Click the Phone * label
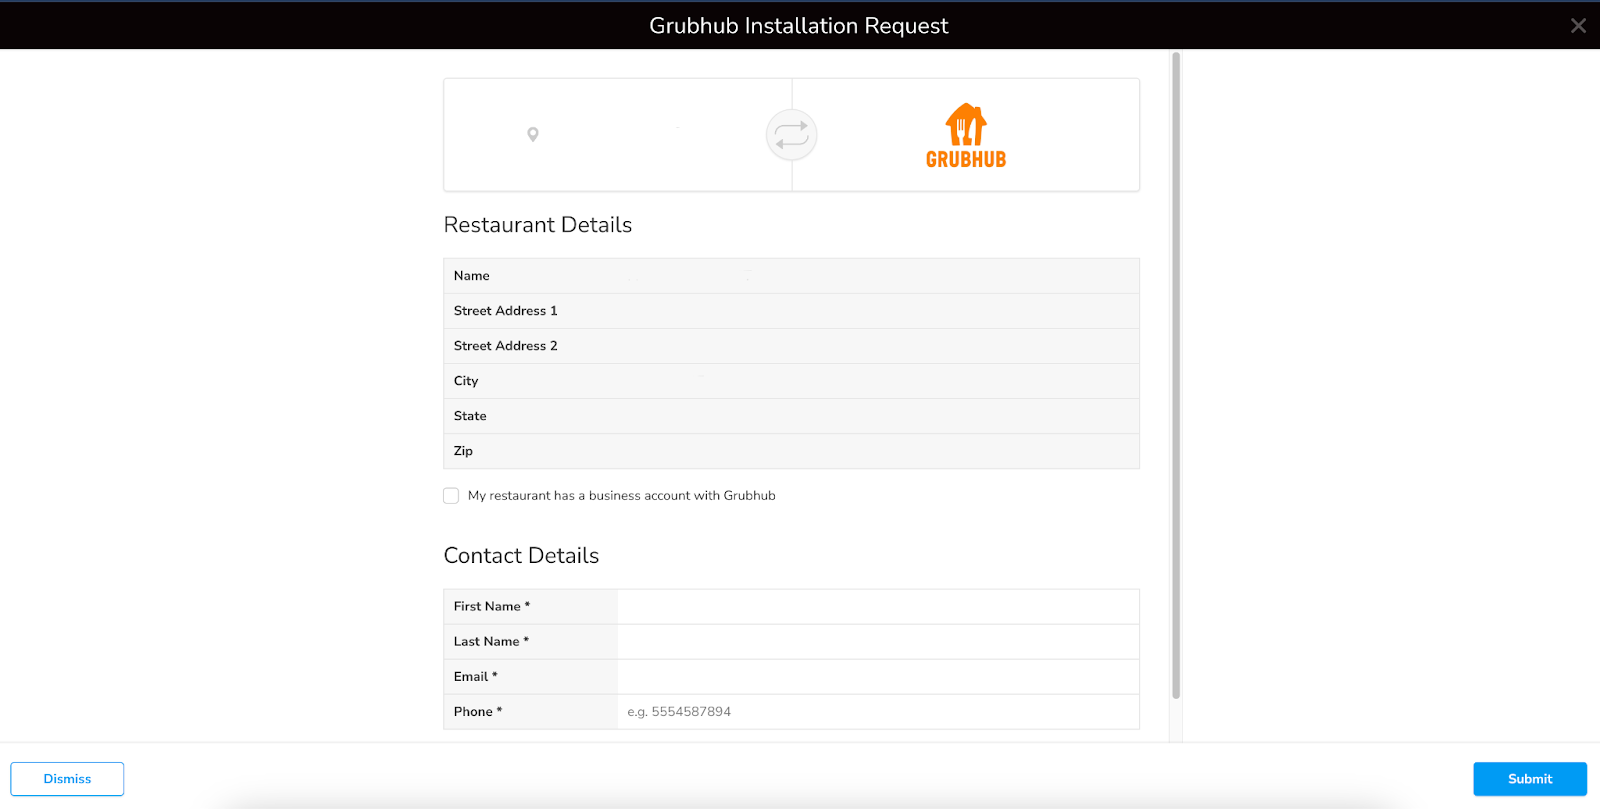 coord(478,712)
